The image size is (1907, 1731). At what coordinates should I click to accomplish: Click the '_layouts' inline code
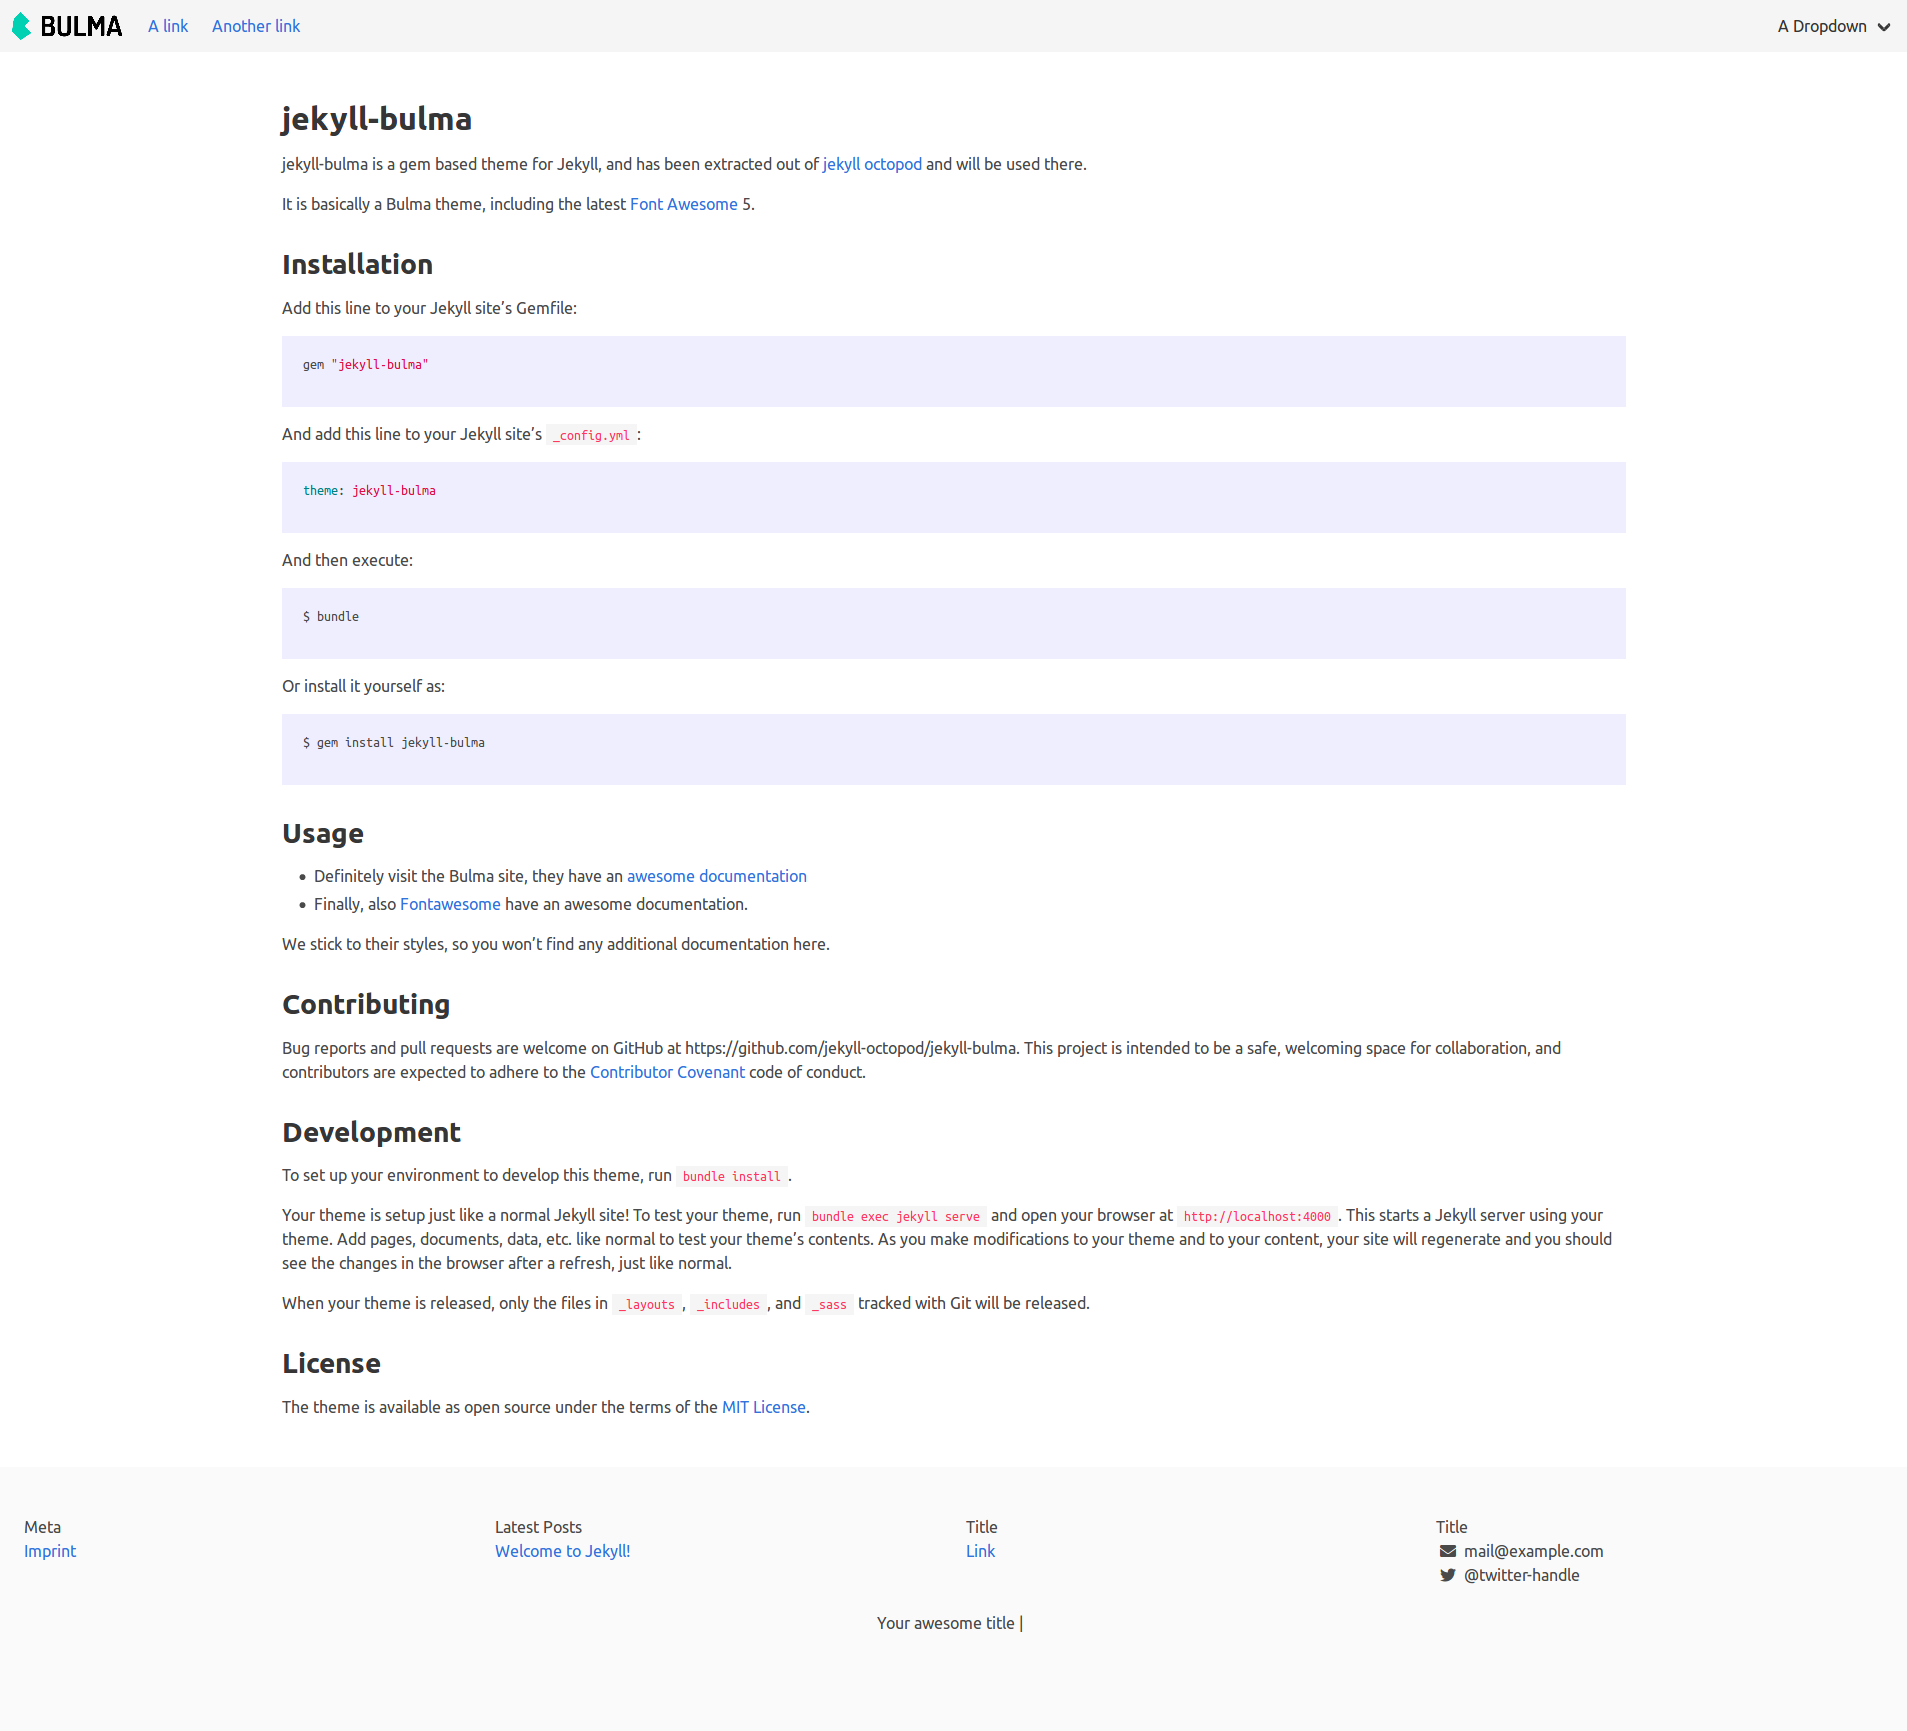click(647, 1304)
